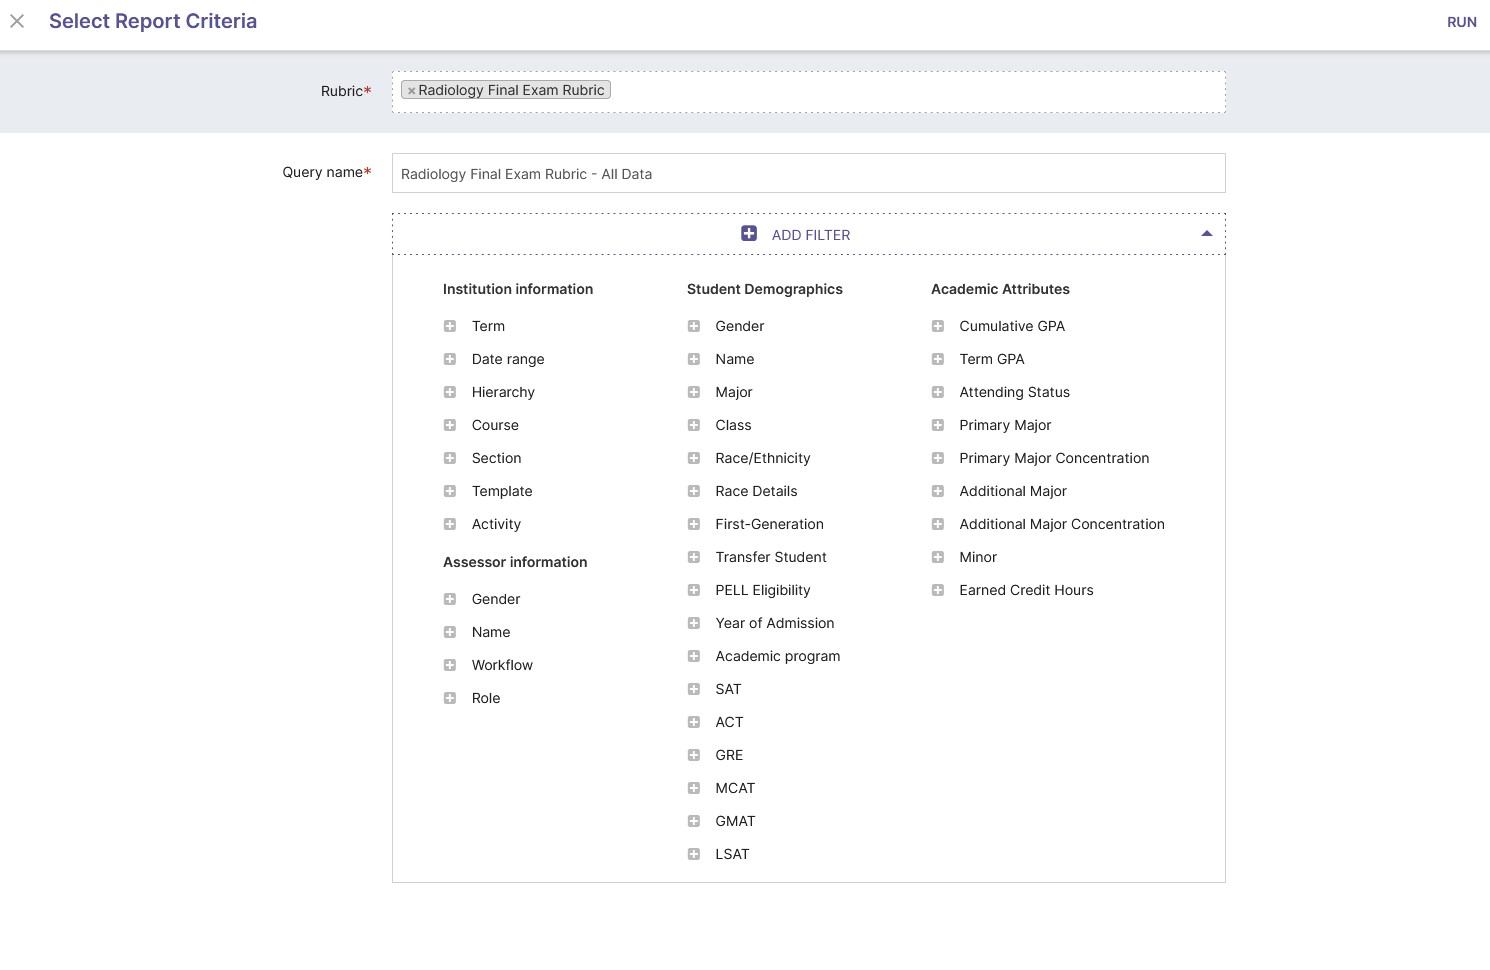Add the Race/Ethnicity filter plus icon
Viewport: 1490px width, 970px height.
point(694,458)
